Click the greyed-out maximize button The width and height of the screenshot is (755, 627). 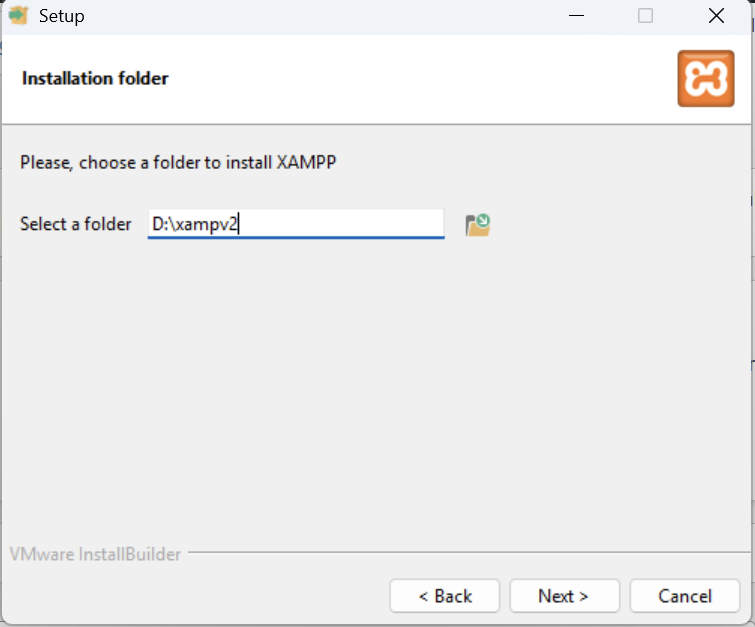(x=645, y=16)
